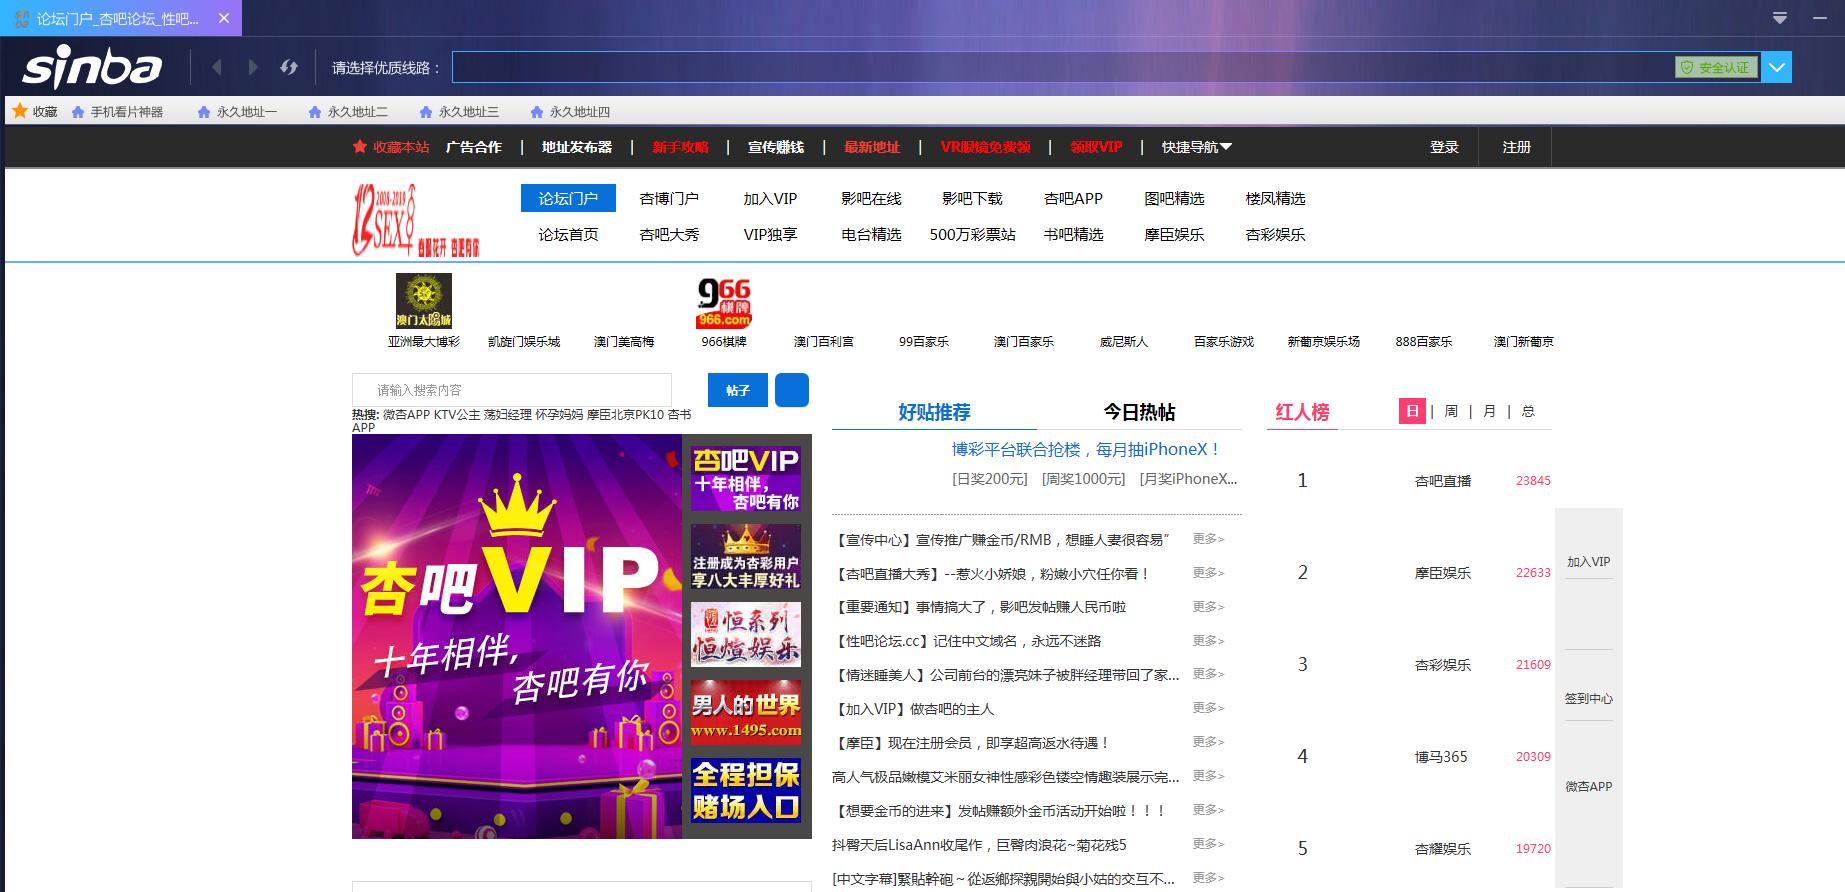
Task: Open 更多> next to 【宣传中心】 post
Action: (1208, 539)
